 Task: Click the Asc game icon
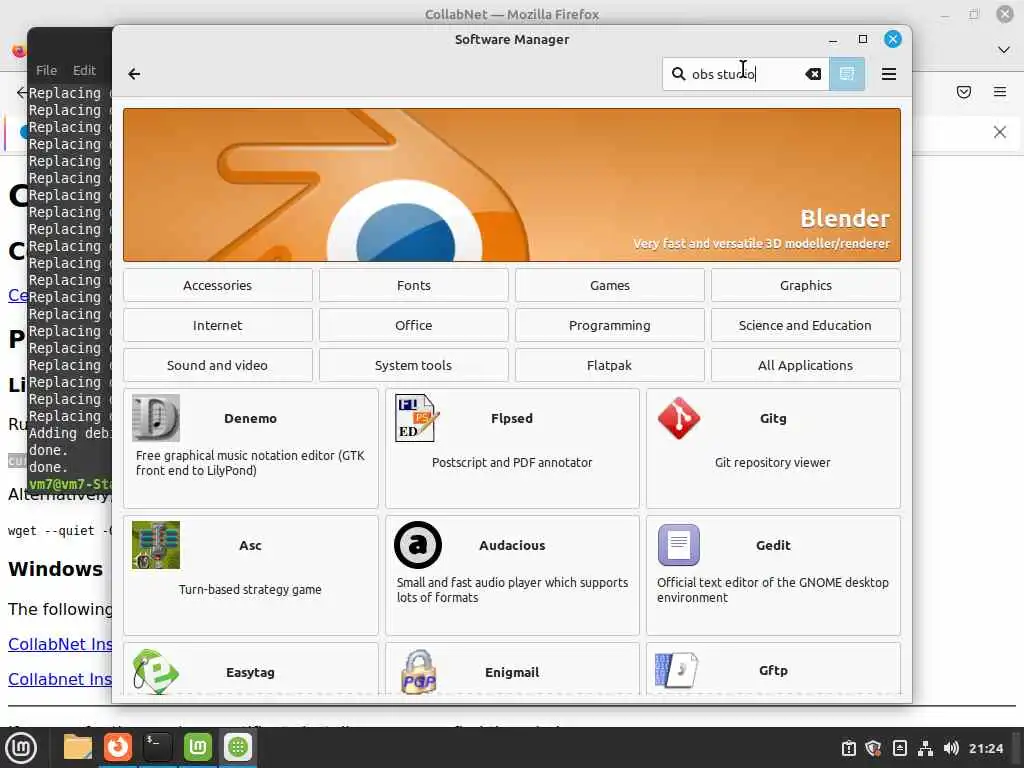point(155,545)
